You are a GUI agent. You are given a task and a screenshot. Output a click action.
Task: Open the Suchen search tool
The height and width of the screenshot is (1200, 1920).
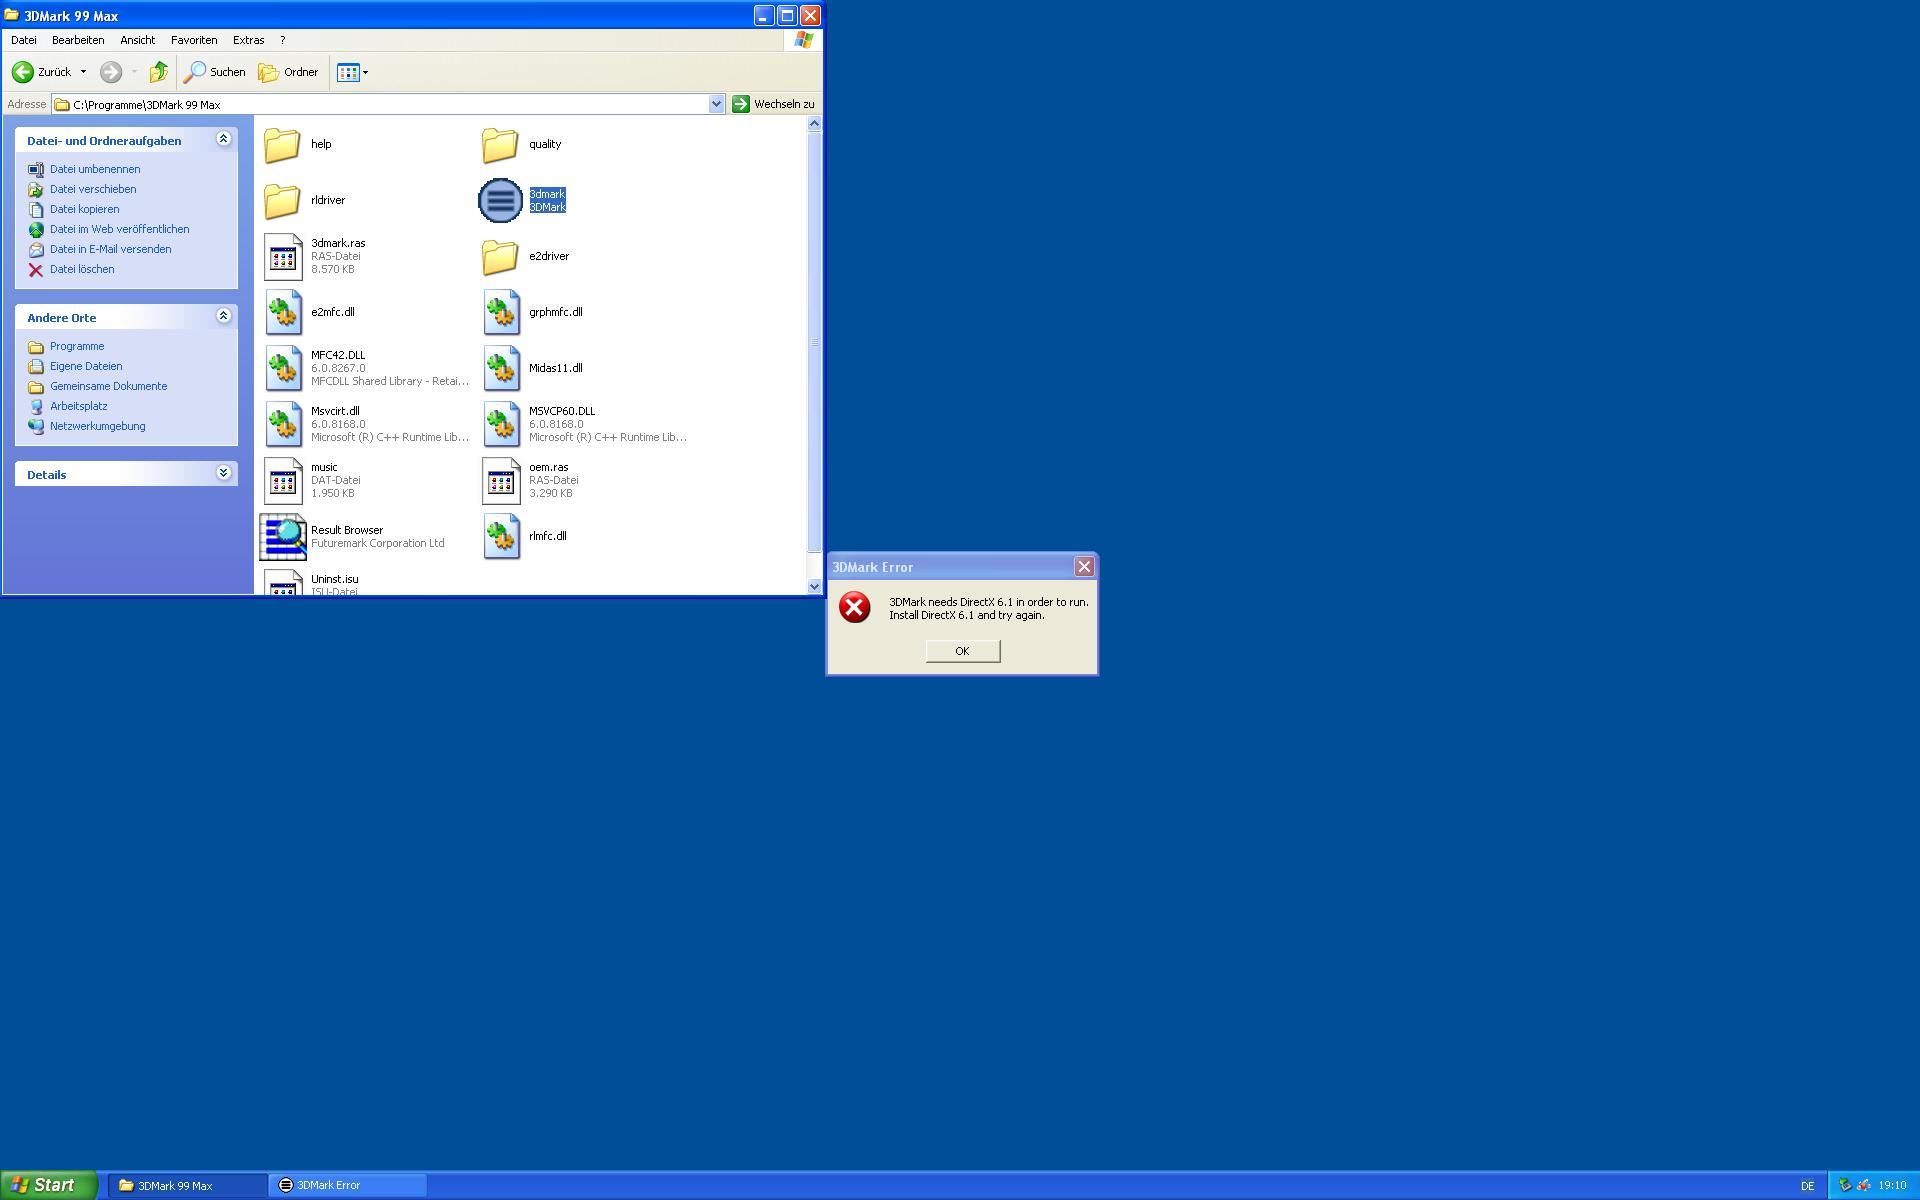[x=214, y=72]
